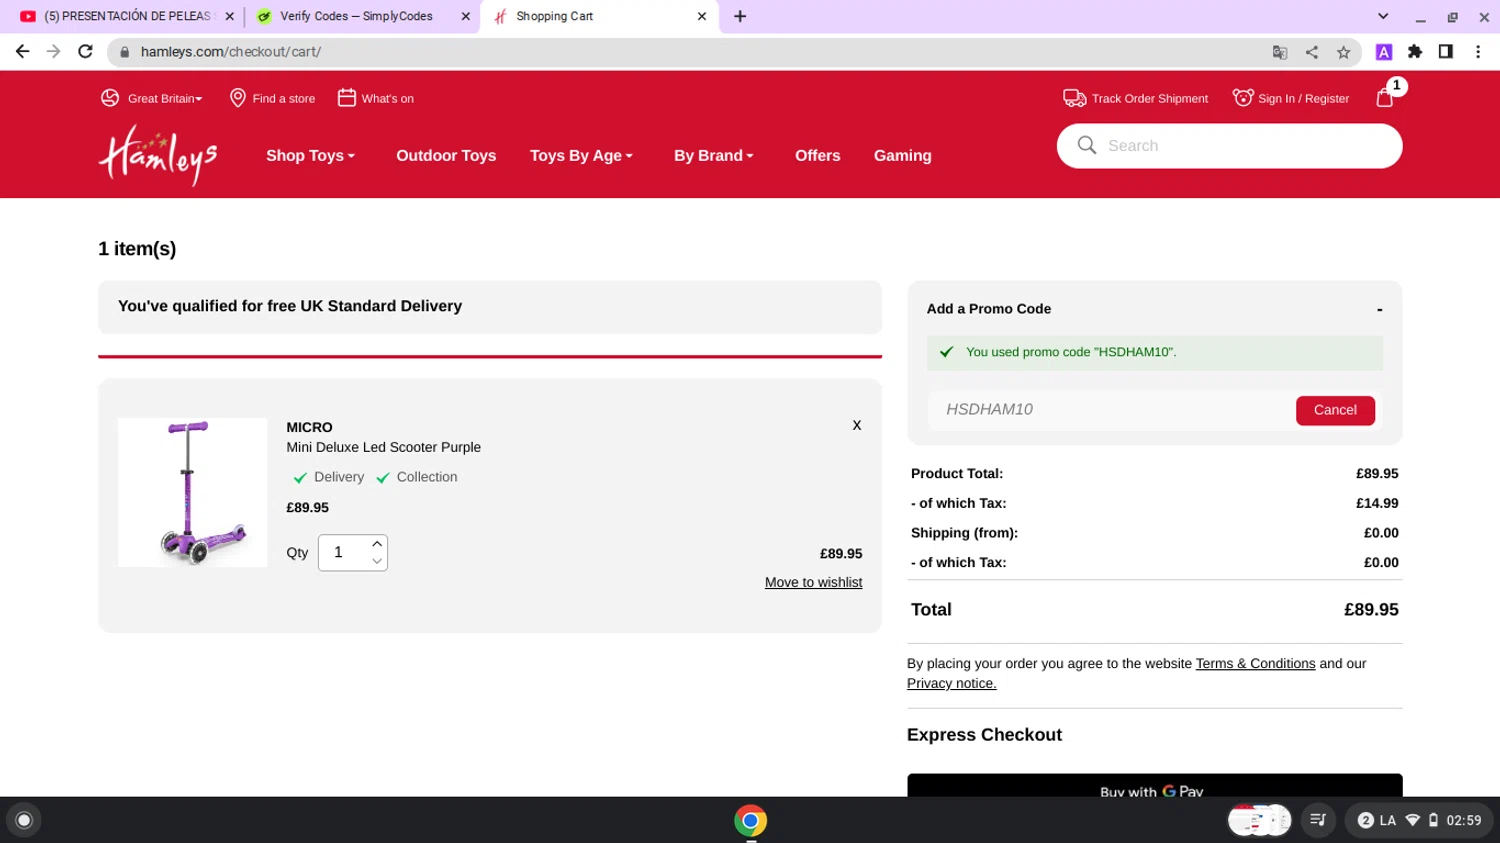Click the promo code input HSDHAM10
The image size is (1500, 843).
1110,410
